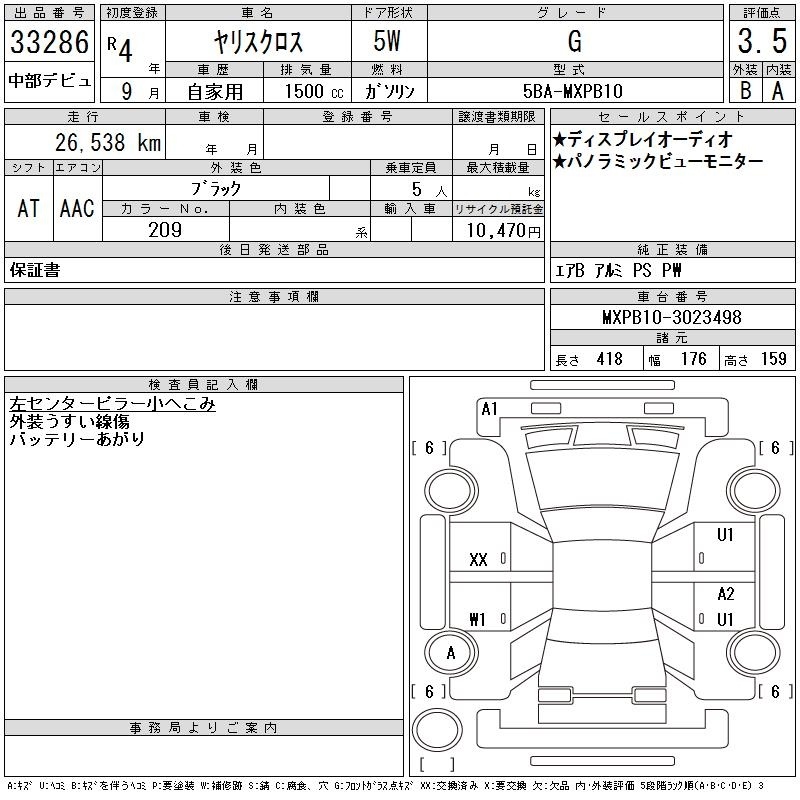The image size is (800, 800).
Task: Click the chassis number MXPB10-3023498
Action: (671, 318)
